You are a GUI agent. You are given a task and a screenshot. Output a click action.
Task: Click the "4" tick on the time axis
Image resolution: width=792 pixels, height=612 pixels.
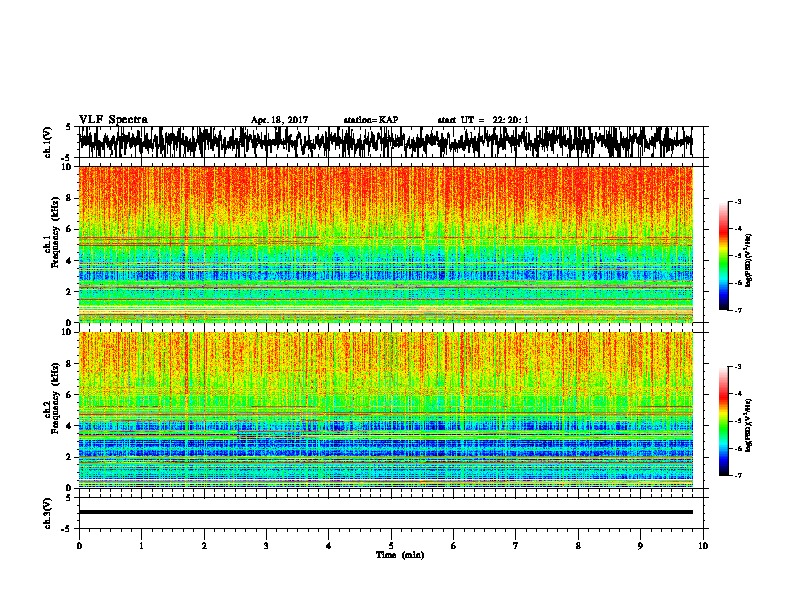click(329, 546)
